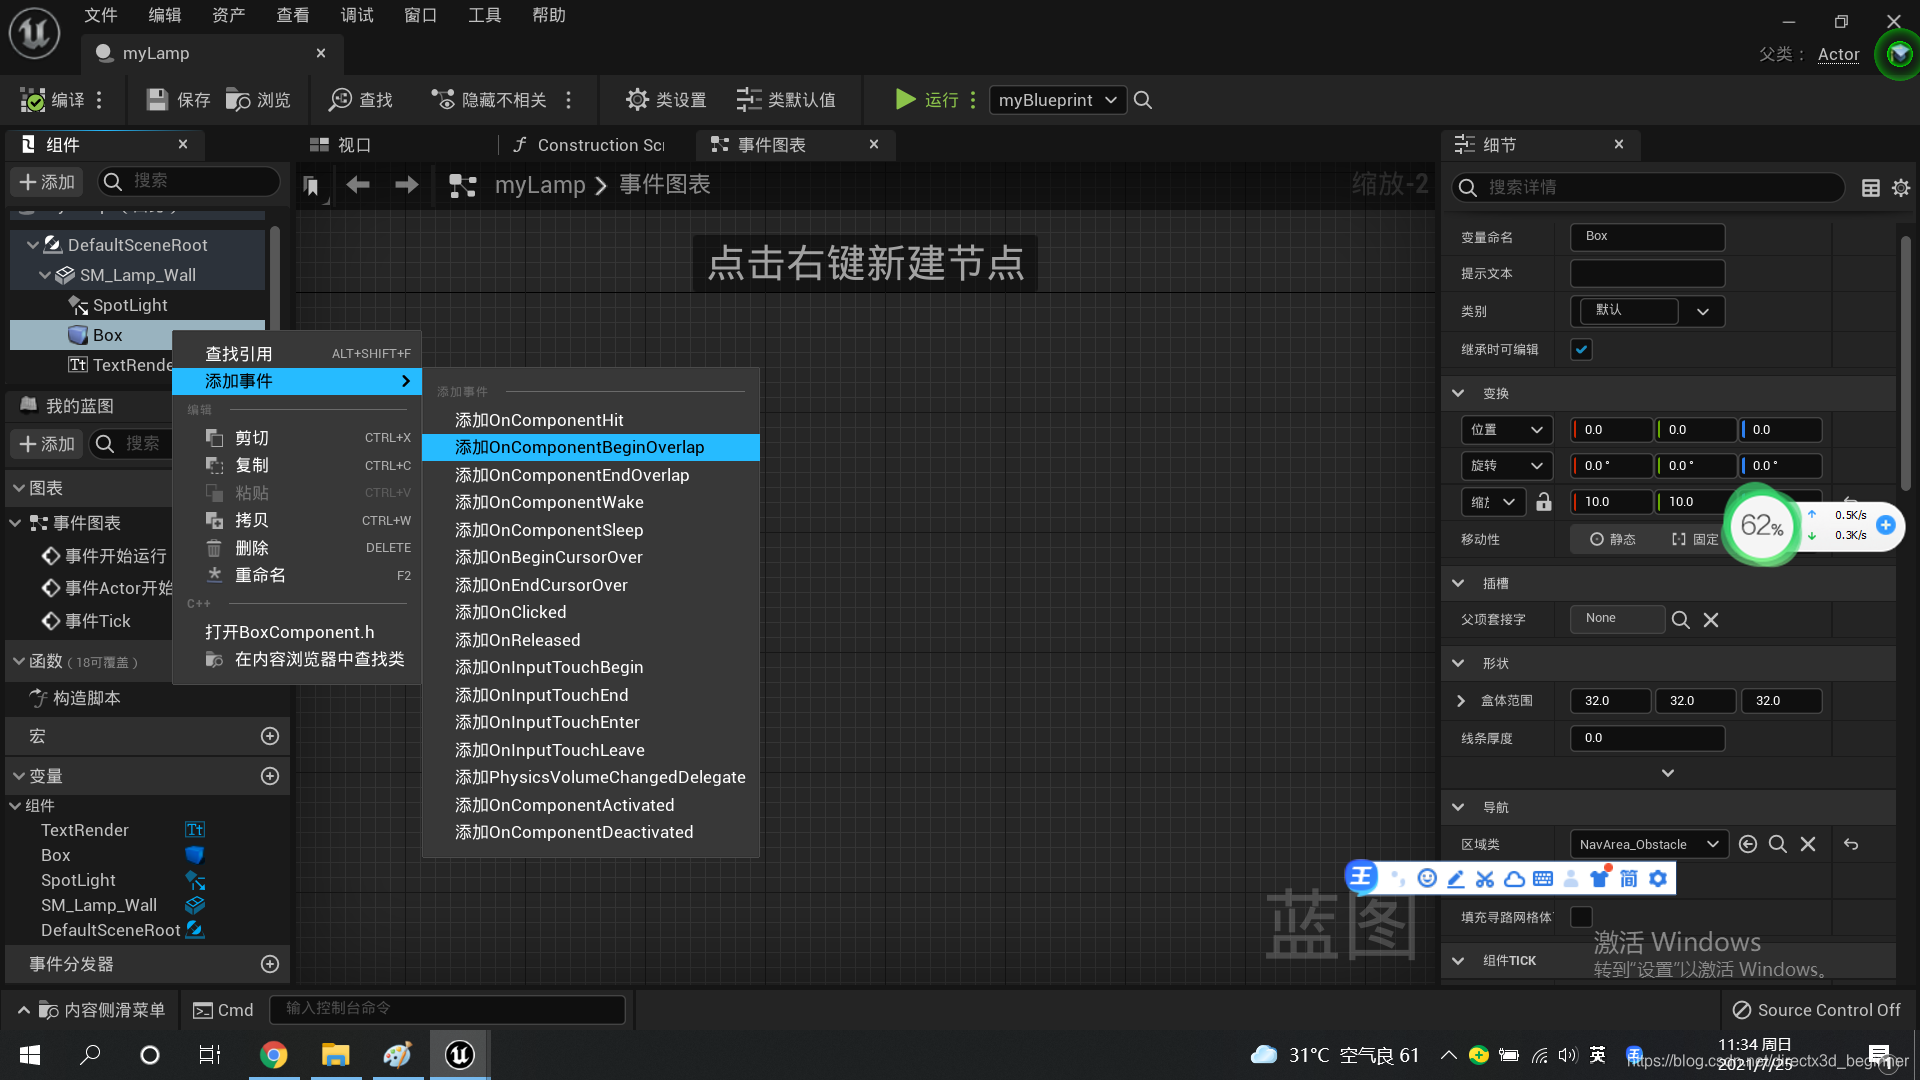Click the scale lock icon
Viewport: 1920px width, 1080px height.
1544,502
